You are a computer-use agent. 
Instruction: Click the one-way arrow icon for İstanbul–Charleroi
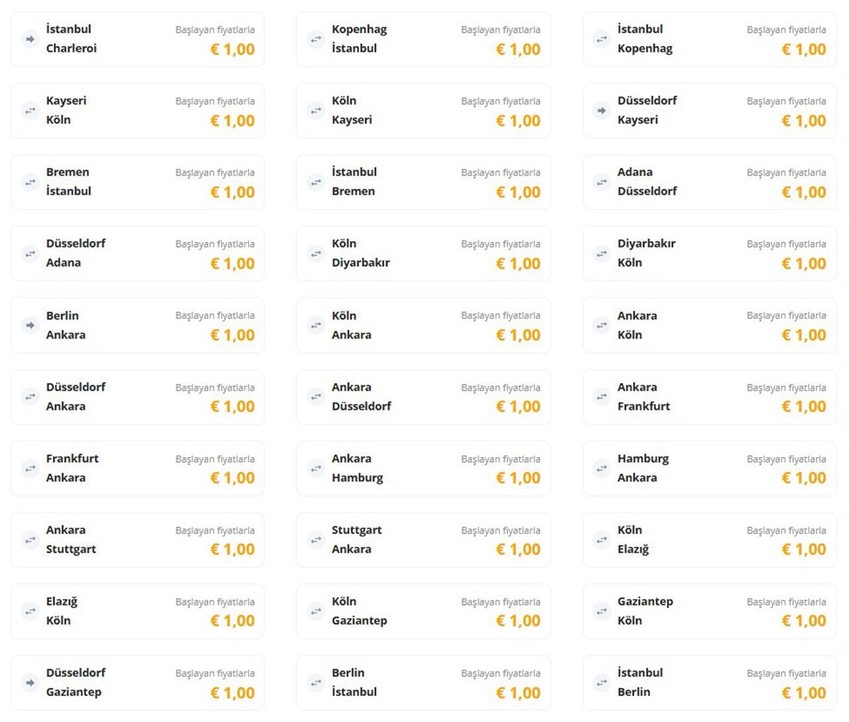(30, 39)
